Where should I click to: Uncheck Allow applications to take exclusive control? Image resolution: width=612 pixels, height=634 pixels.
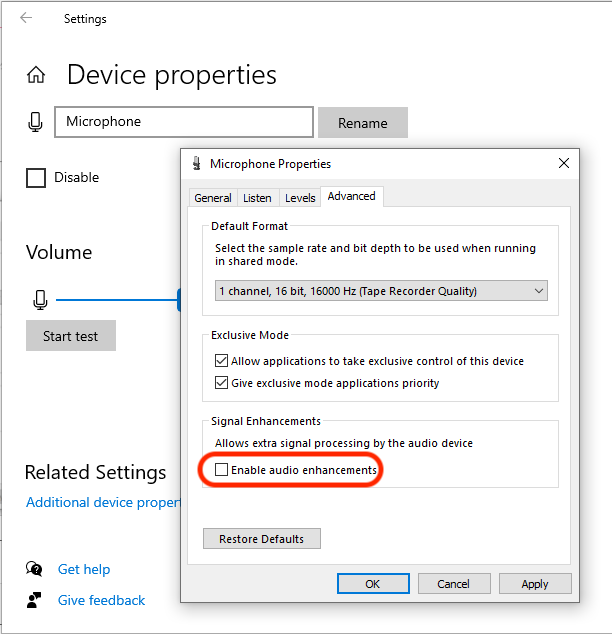coord(221,361)
